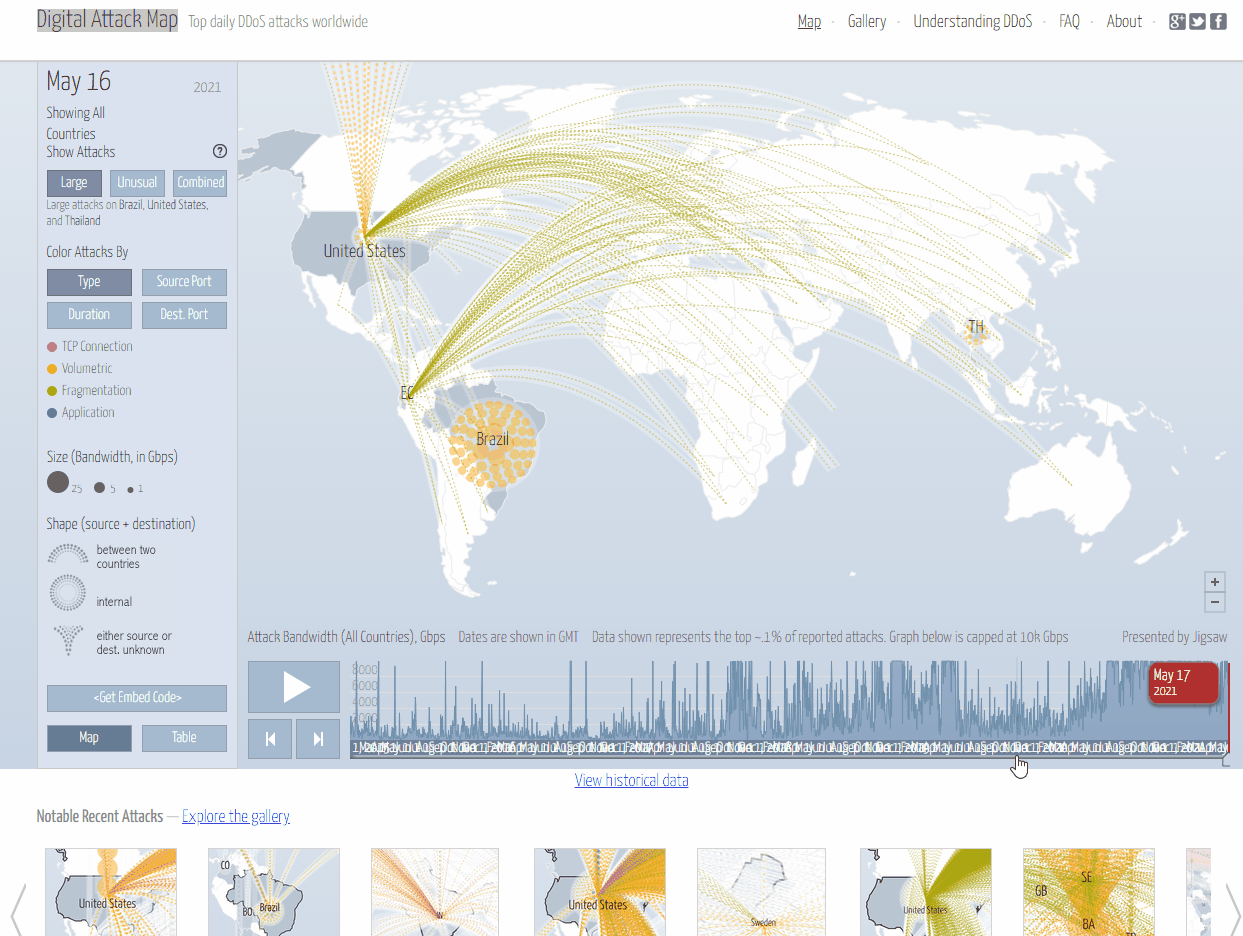
Task: Select the Application legend dot
Action: (52, 413)
